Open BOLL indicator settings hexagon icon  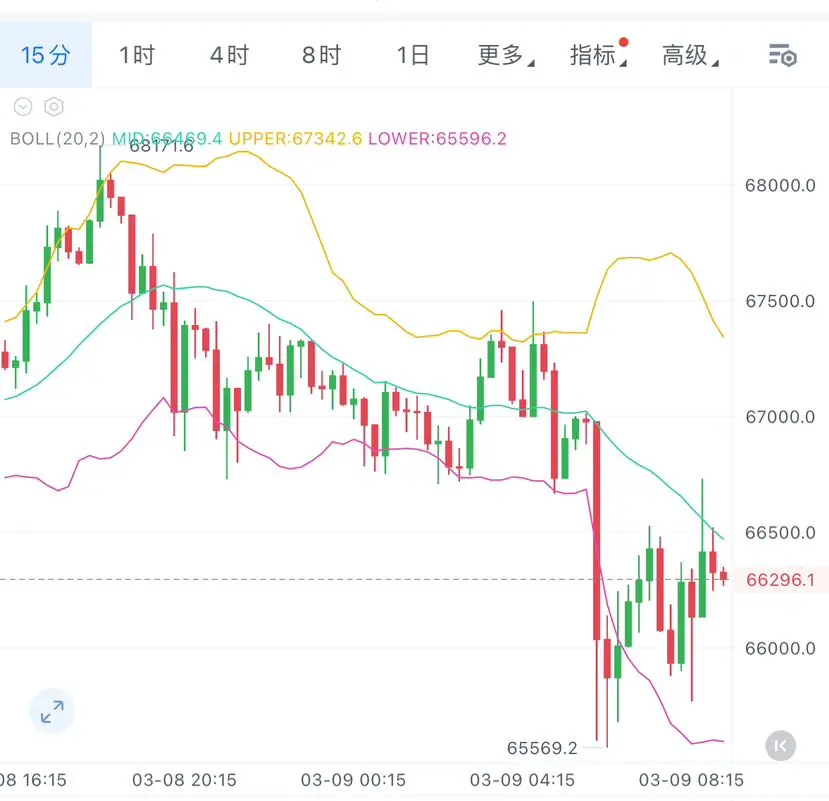pyautogui.click(x=54, y=107)
